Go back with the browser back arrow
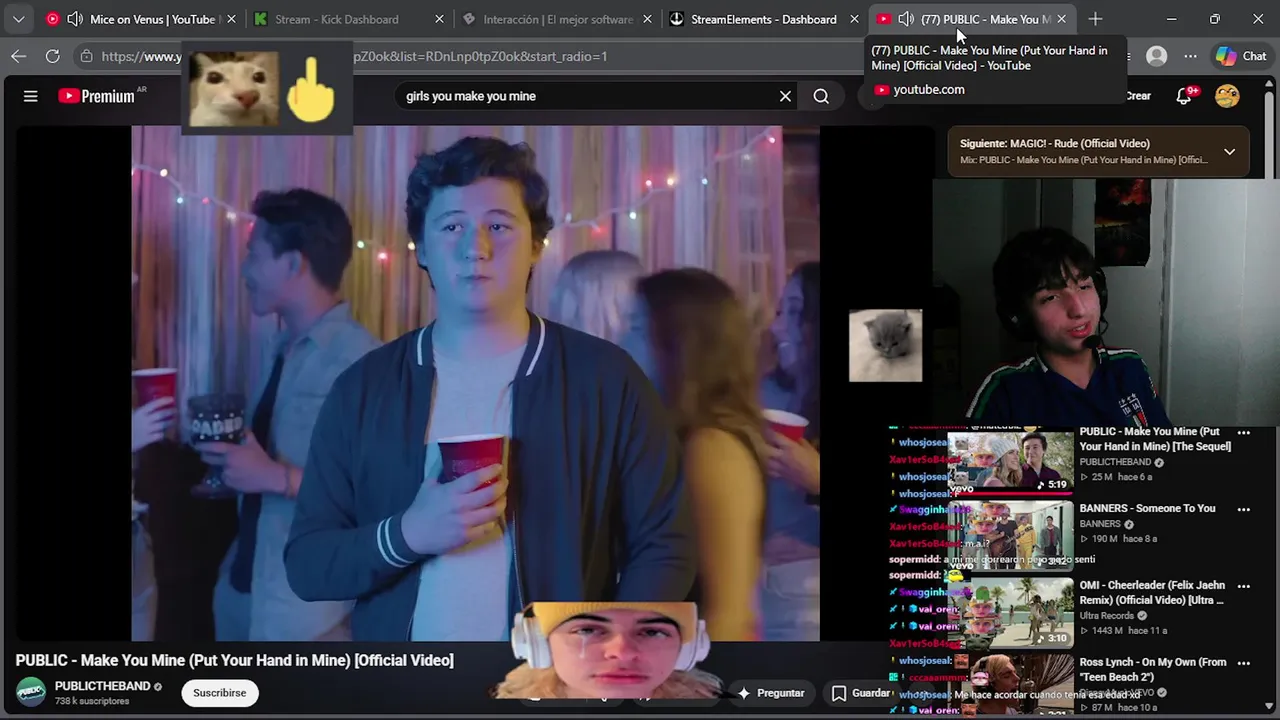This screenshot has height=720, width=1280. tap(18, 56)
